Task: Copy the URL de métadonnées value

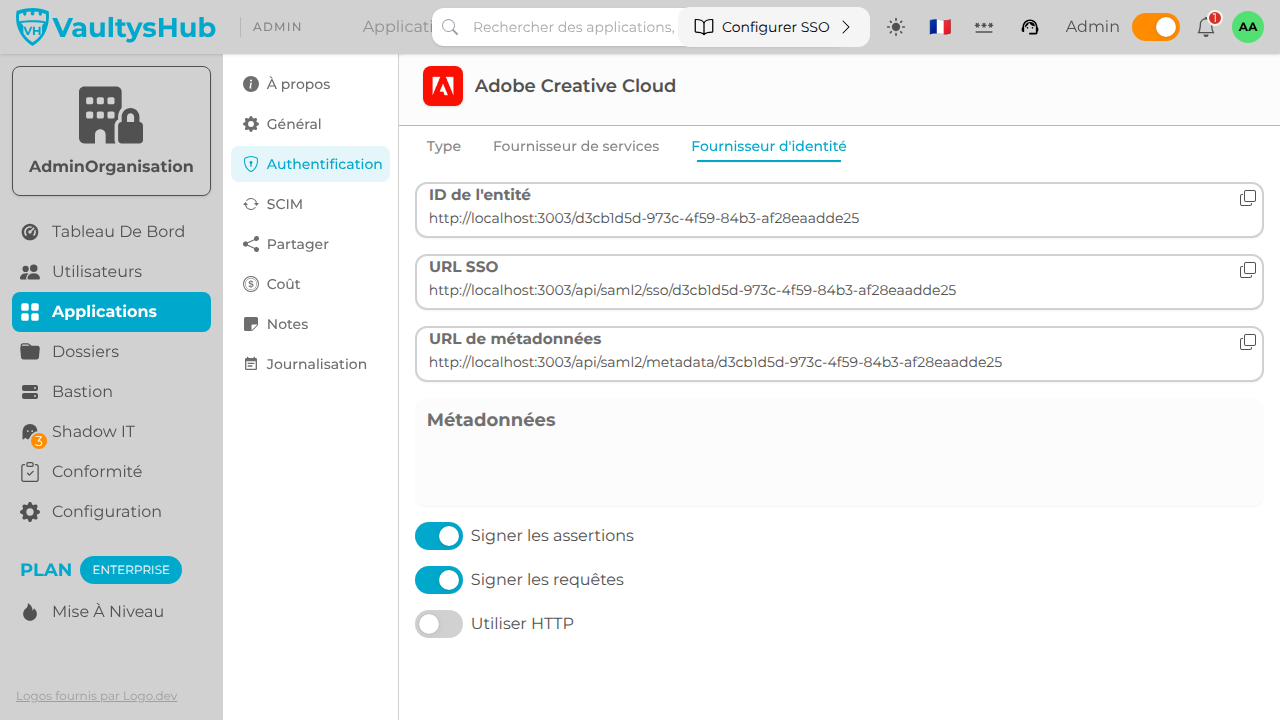Action: coord(1248,342)
